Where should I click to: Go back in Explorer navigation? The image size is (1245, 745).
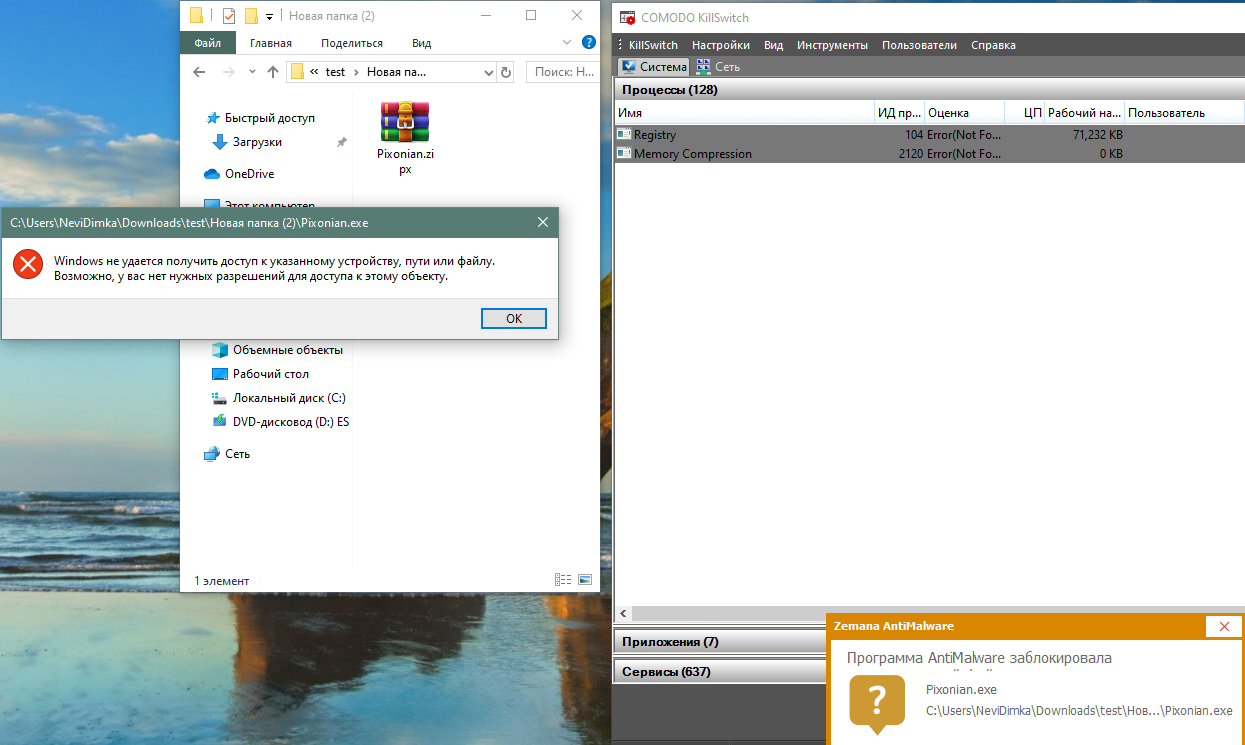[x=199, y=72]
